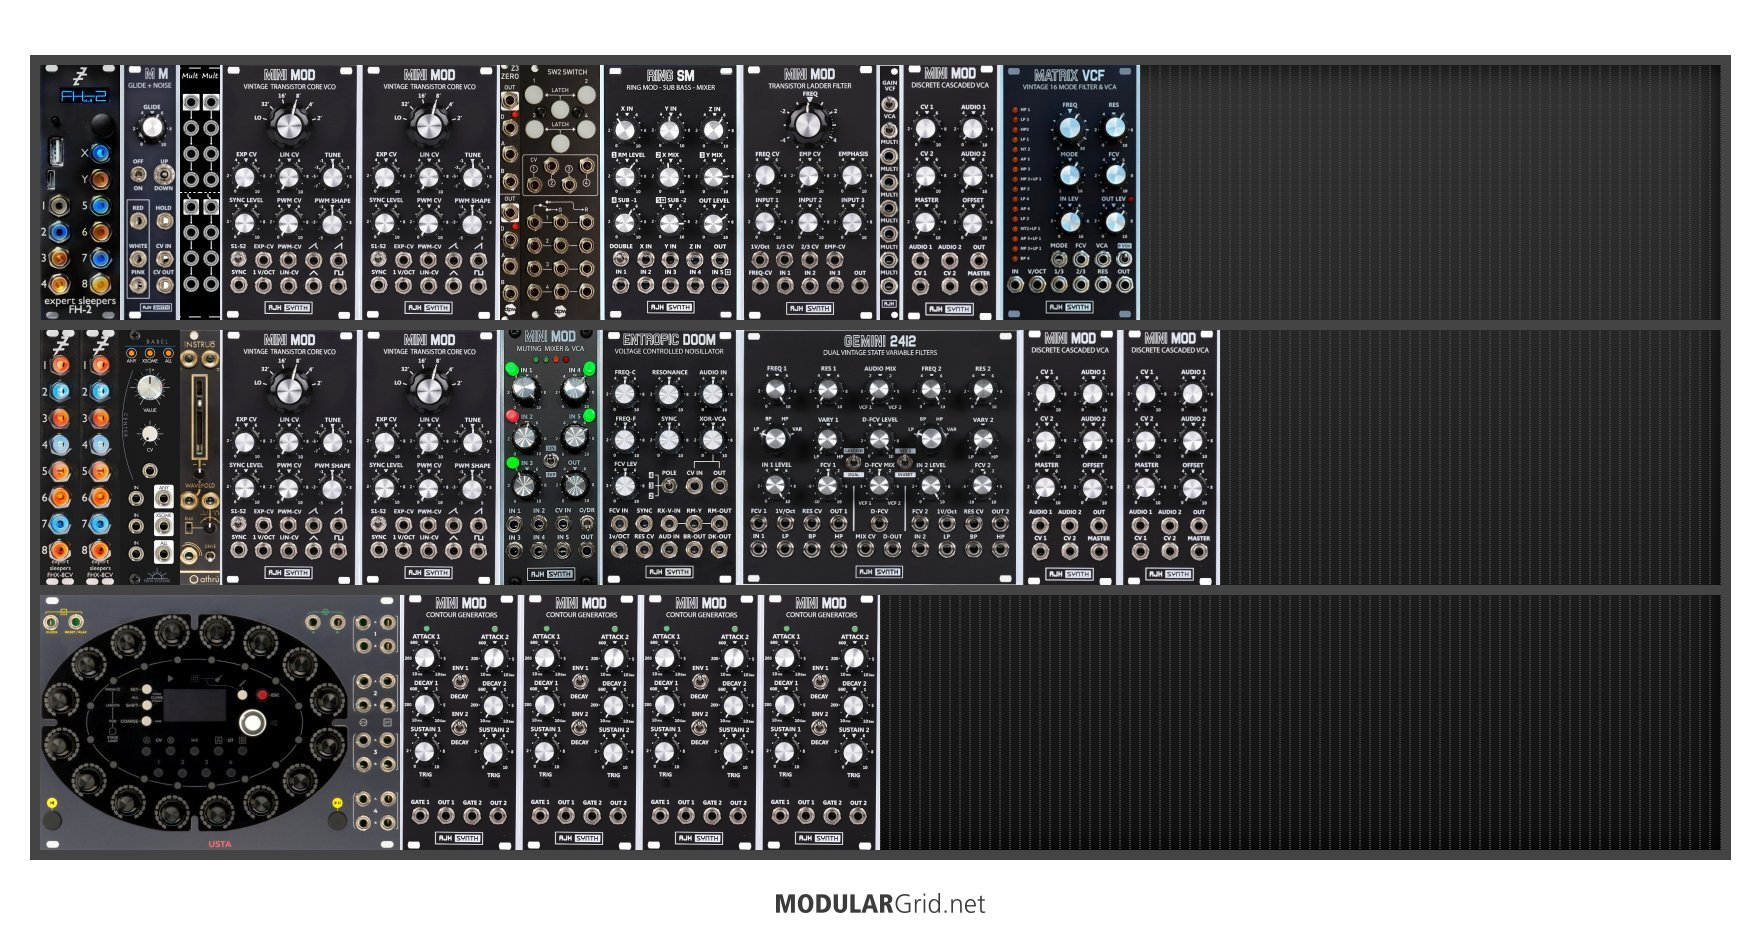
Task: Click output jack 8 on the FH-2 module
Action: [100, 284]
